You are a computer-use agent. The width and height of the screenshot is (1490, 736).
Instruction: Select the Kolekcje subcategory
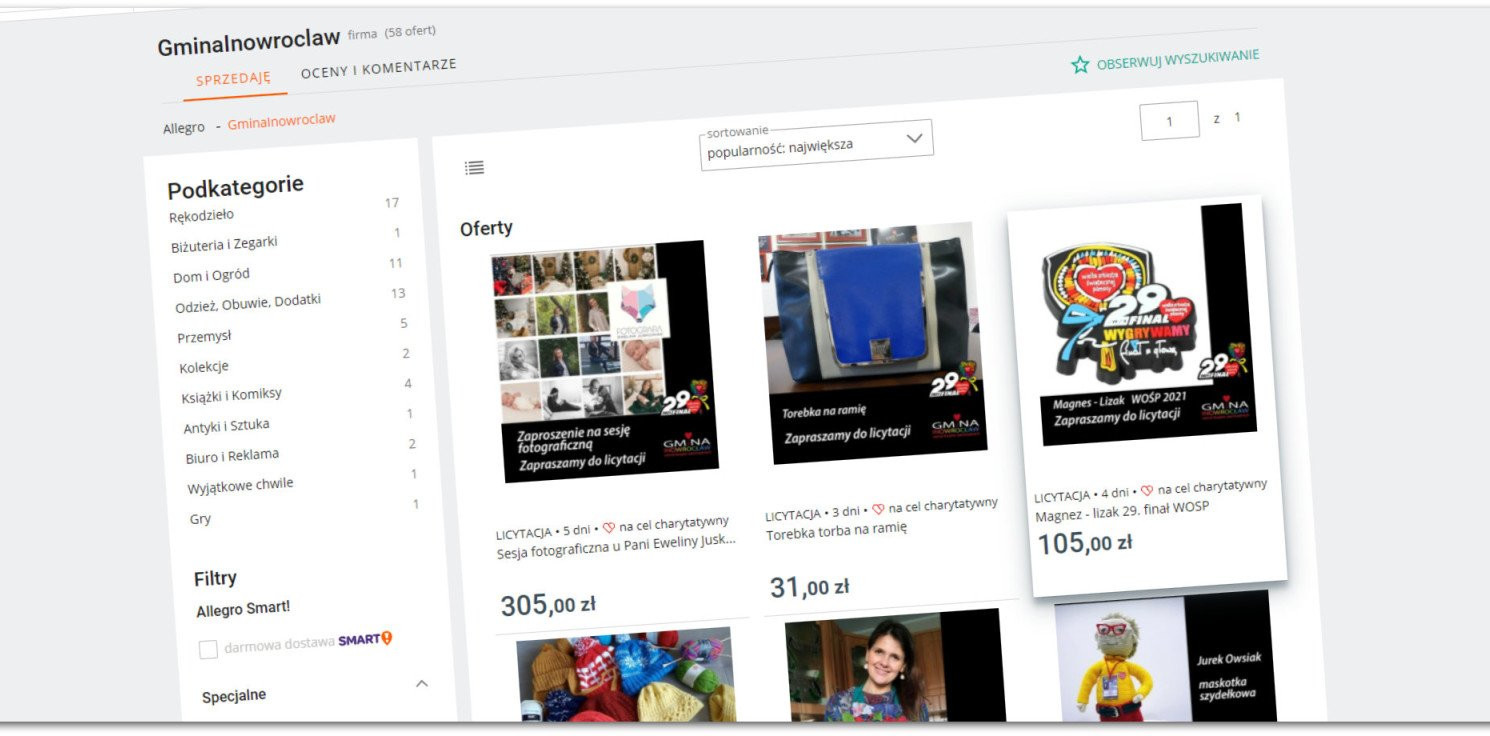click(204, 367)
